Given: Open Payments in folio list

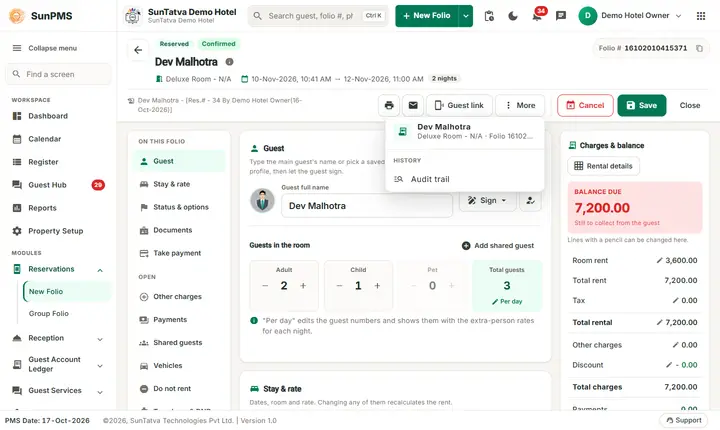Looking at the screenshot, I should 179,320.
